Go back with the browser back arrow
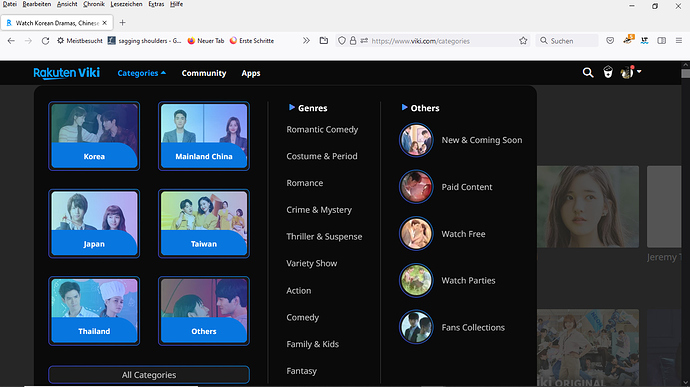 (11, 41)
